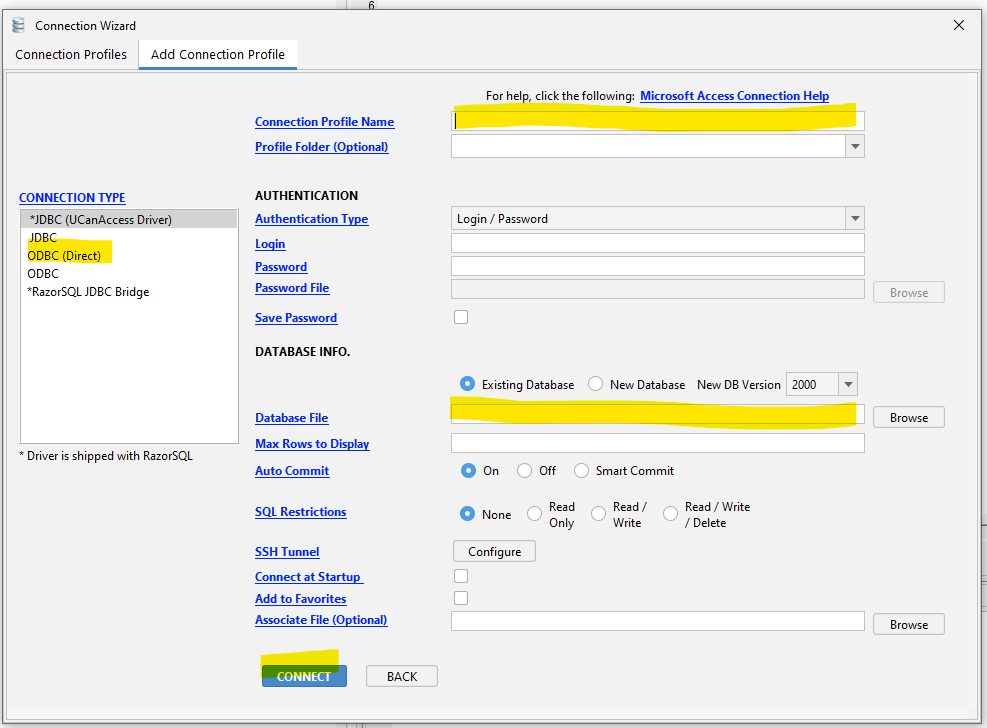987x728 pixels.
Task: Click the Associate File (Optional) link
Action: [321, 620]
